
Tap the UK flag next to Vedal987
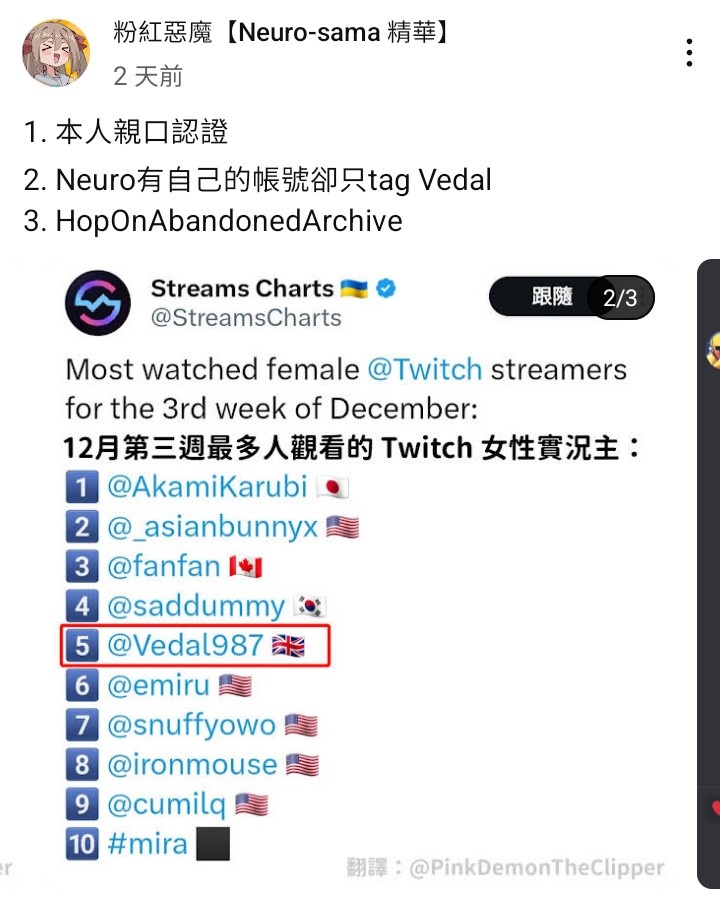(x=288, y=646)
